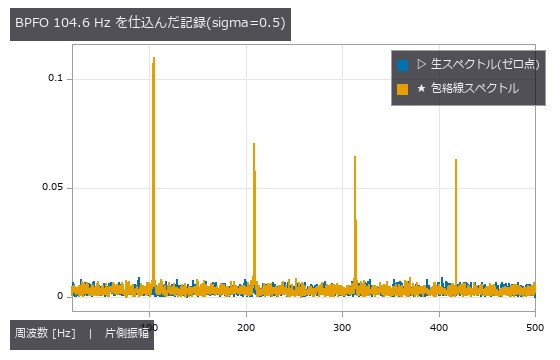Click the x-axis tick label 400

tap(439, 328)
